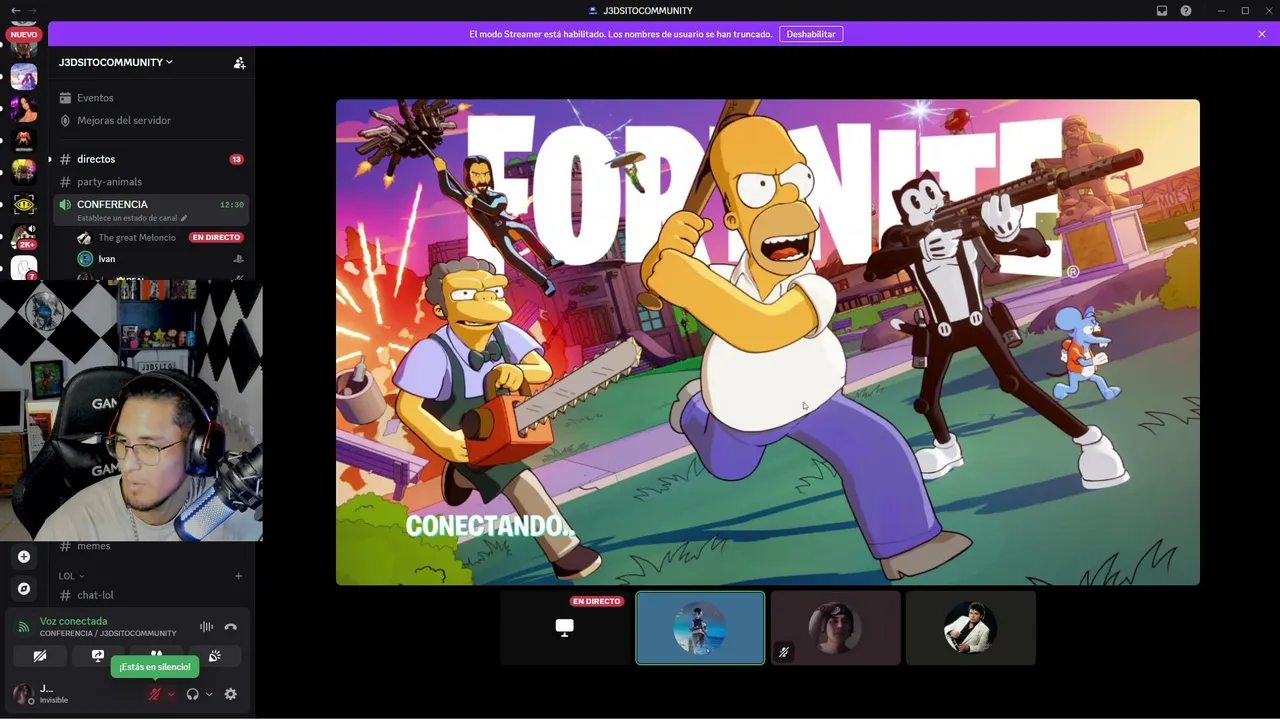Screen dimensions: 1280x720
Task: Open the chat-lol text channel
Action: pyautogui.click(x=150, y=595)
